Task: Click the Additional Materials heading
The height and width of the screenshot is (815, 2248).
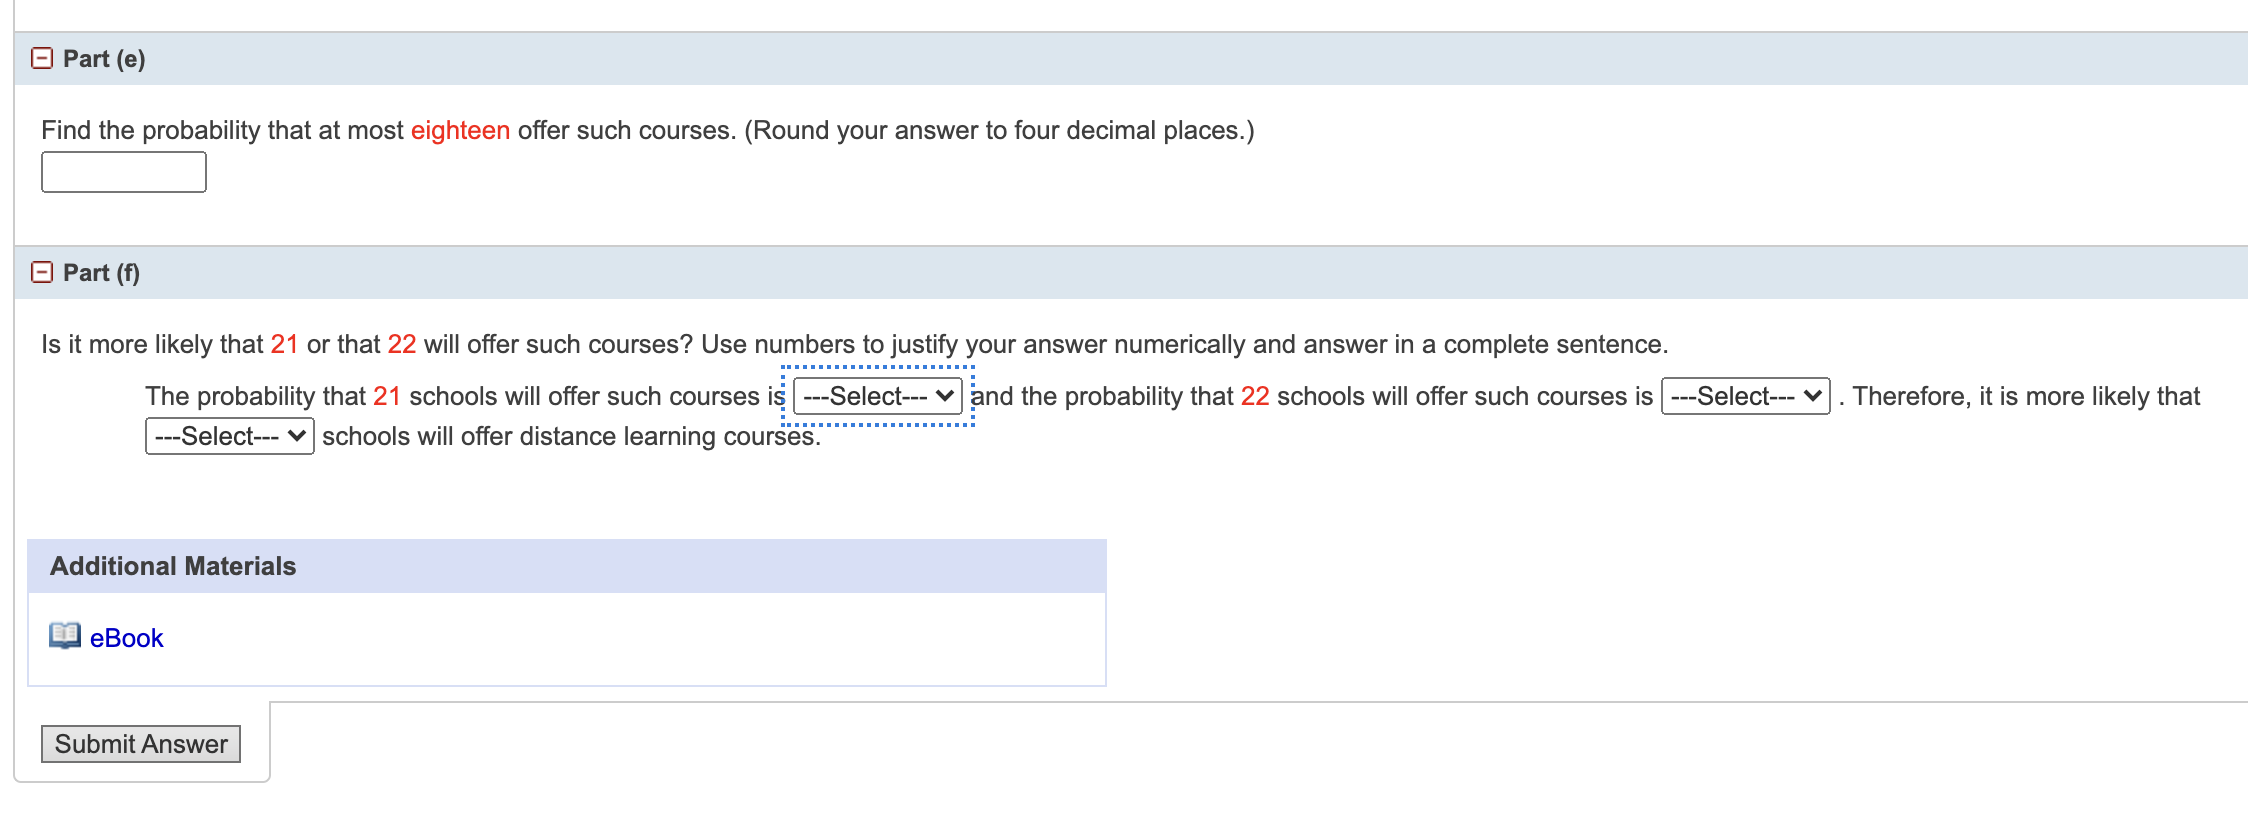Action: [x=172, y=565]
